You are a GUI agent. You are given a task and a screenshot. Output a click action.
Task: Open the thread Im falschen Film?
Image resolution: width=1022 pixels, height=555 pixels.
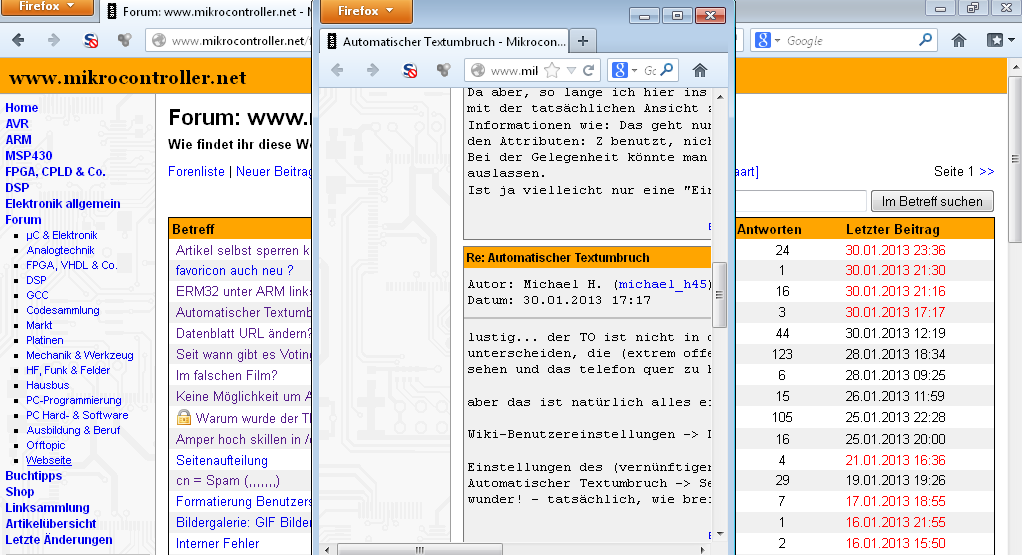[x=227, y=375]
